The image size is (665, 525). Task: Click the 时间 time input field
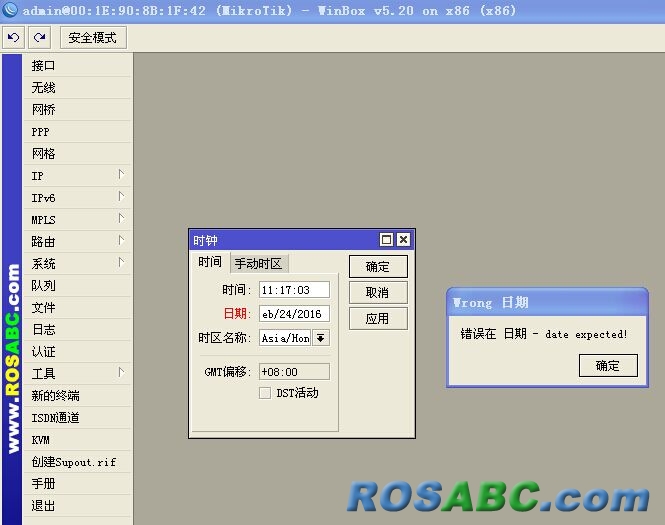click(294, 290)
